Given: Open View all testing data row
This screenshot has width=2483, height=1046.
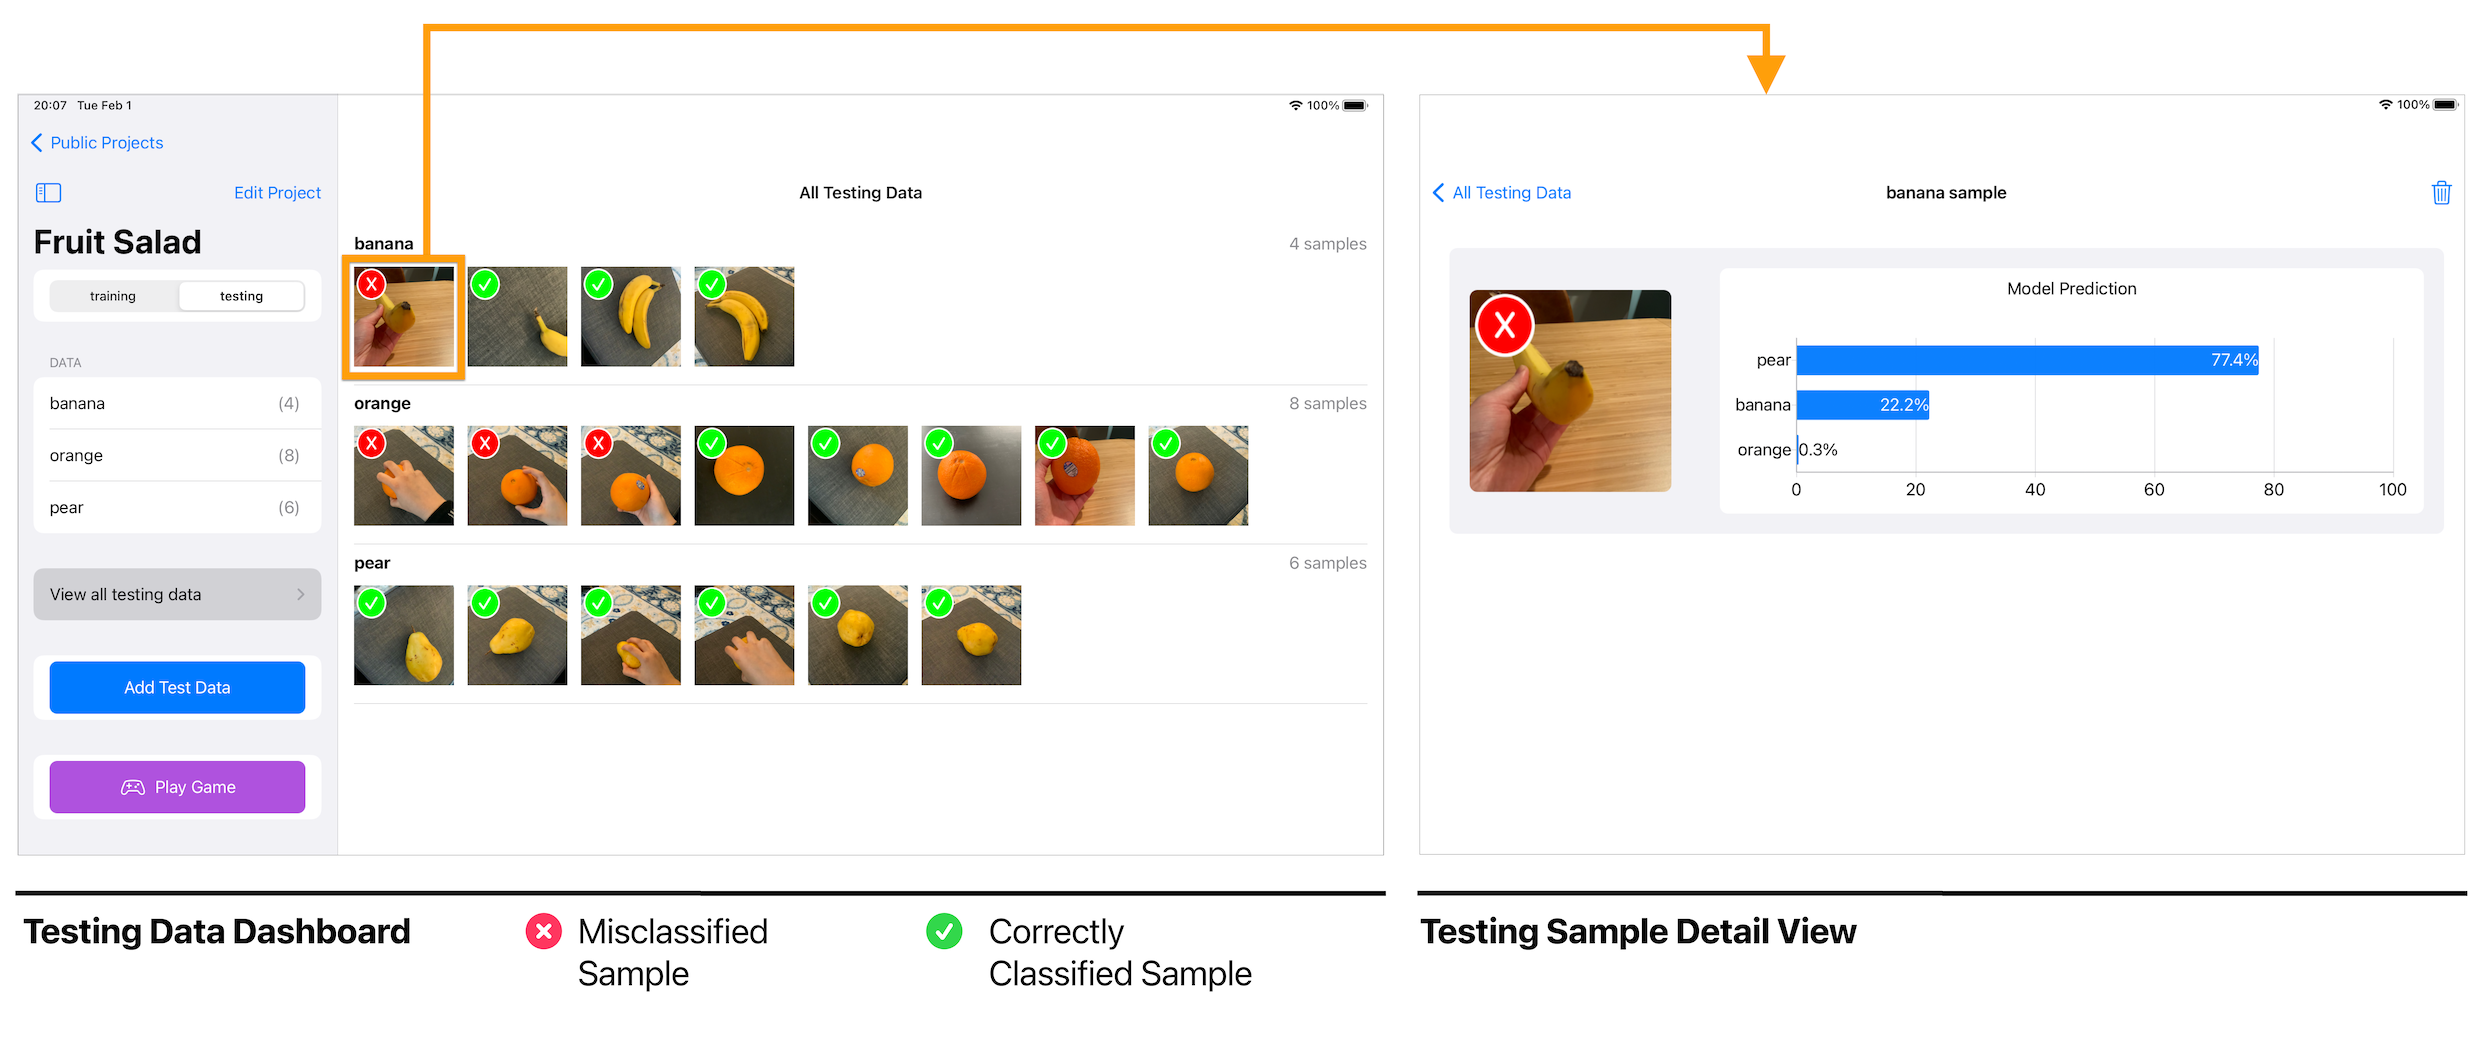Looking at the screenshot, I should [x=177, y=594].
